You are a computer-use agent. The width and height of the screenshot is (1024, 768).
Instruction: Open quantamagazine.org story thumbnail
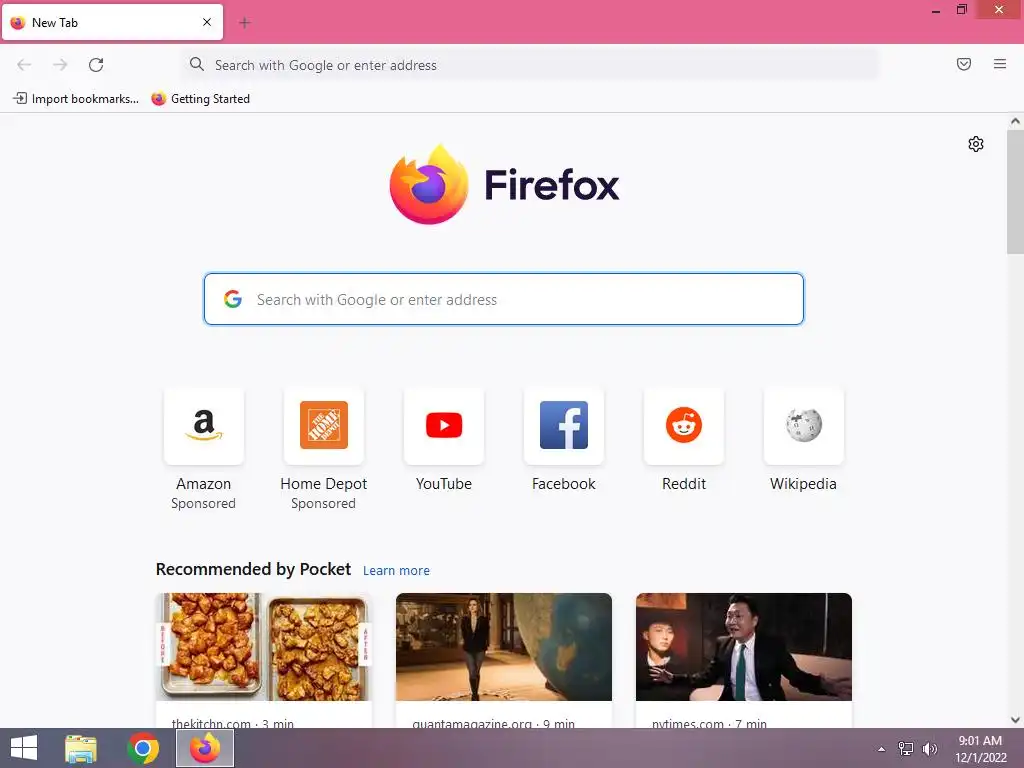(x=504, y=647)
